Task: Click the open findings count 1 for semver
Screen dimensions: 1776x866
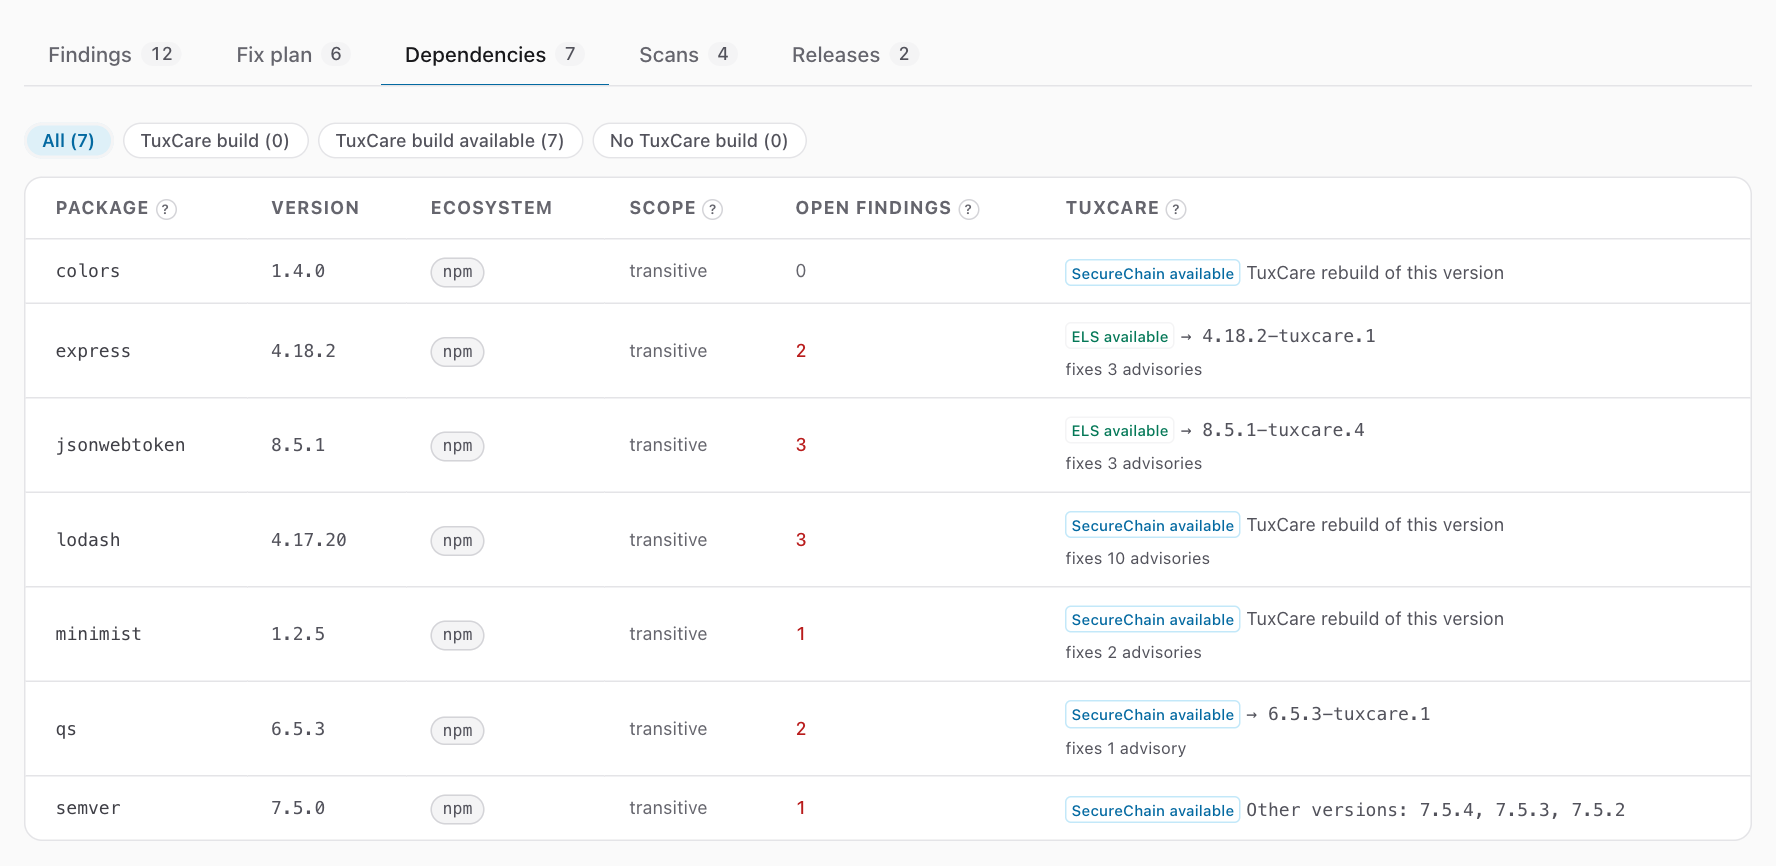Action: pos(801,808)
